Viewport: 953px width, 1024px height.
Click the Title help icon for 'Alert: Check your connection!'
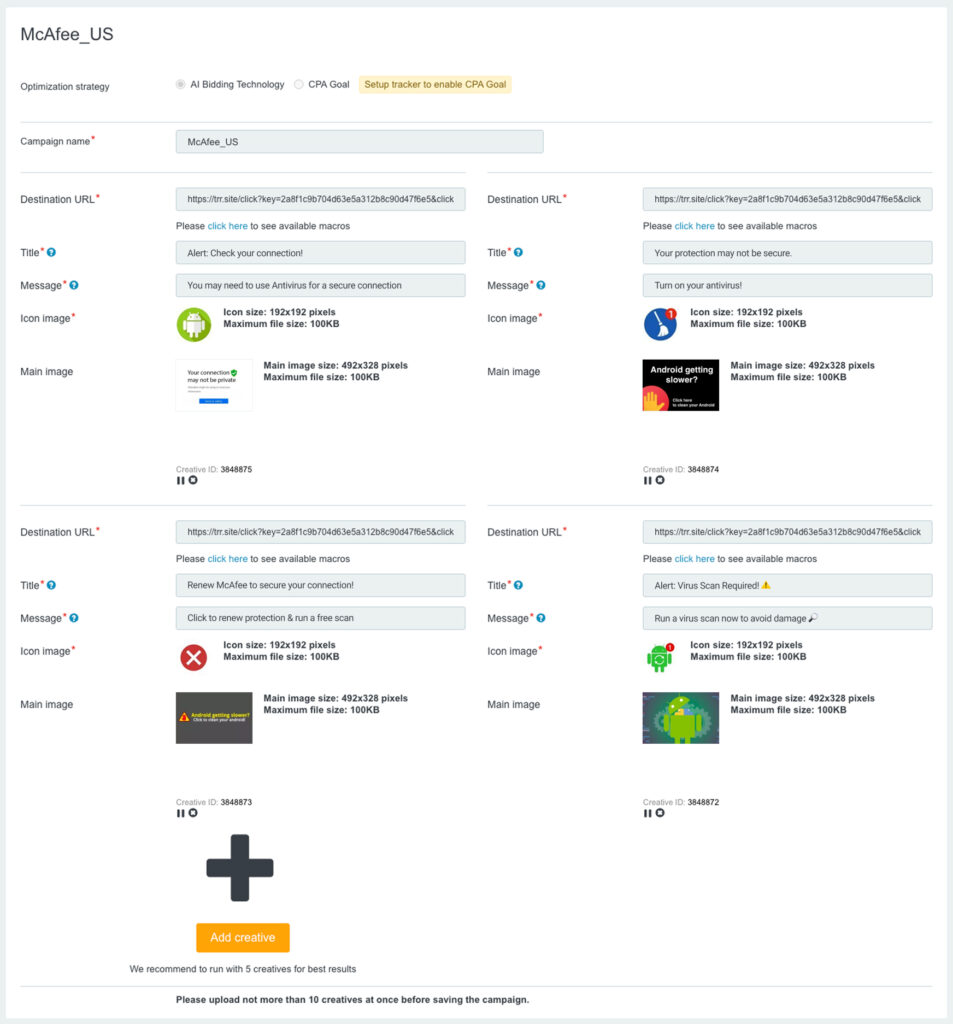[51, 253]
